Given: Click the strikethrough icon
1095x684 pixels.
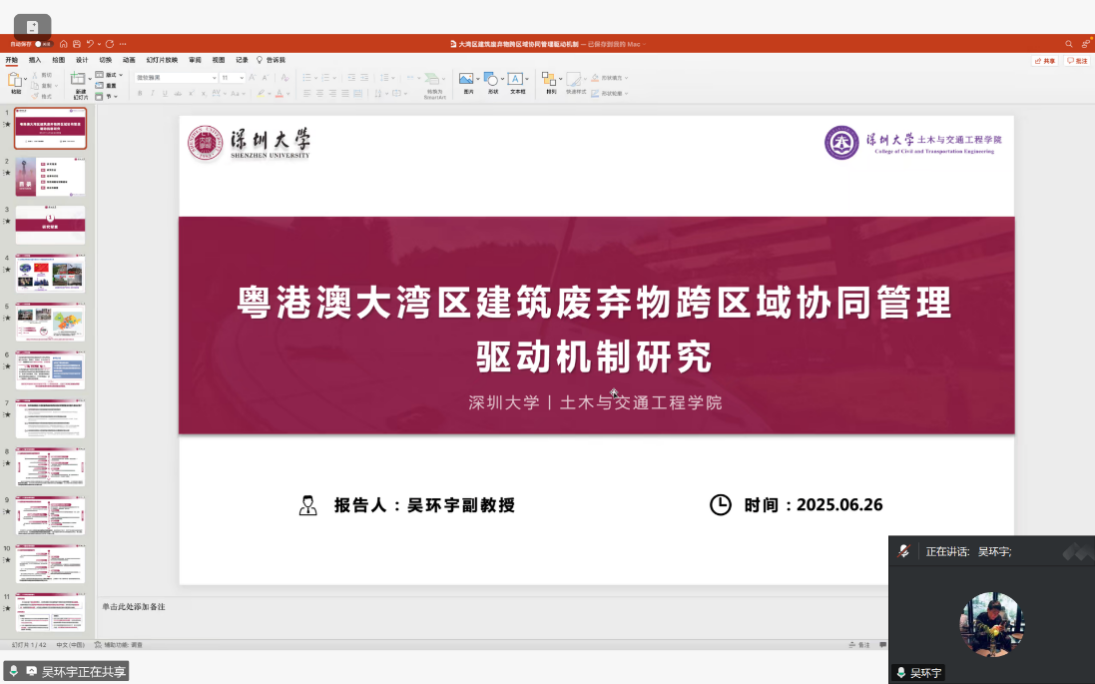Looking at the screenshot, I should click(178, 94).
